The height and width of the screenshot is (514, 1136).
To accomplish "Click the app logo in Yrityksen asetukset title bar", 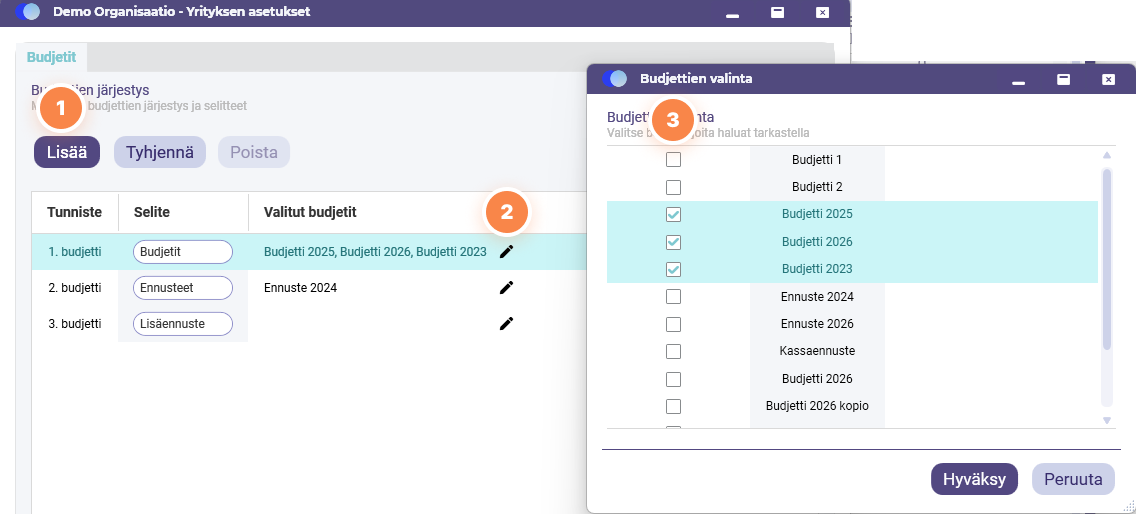I will [x=28, y=12].
